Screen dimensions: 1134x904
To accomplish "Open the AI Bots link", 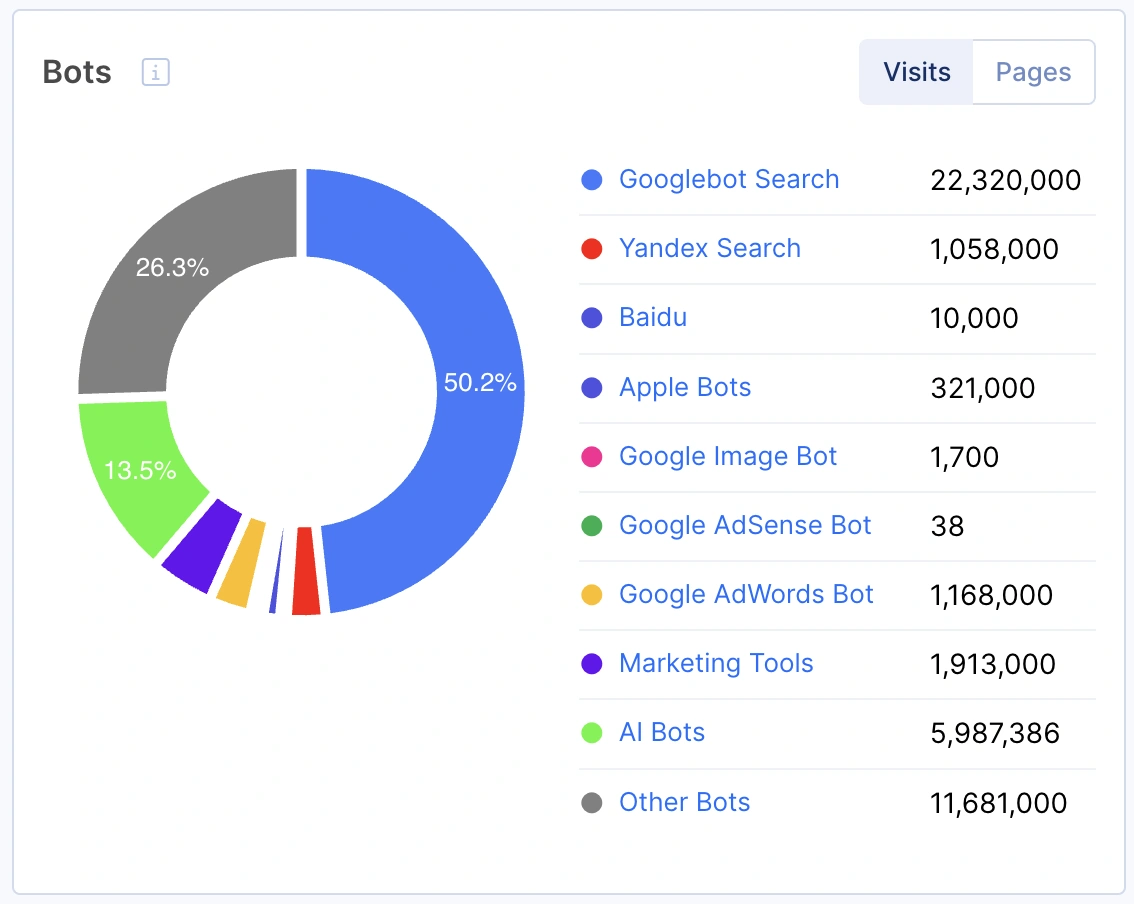I will pos(661,733).
